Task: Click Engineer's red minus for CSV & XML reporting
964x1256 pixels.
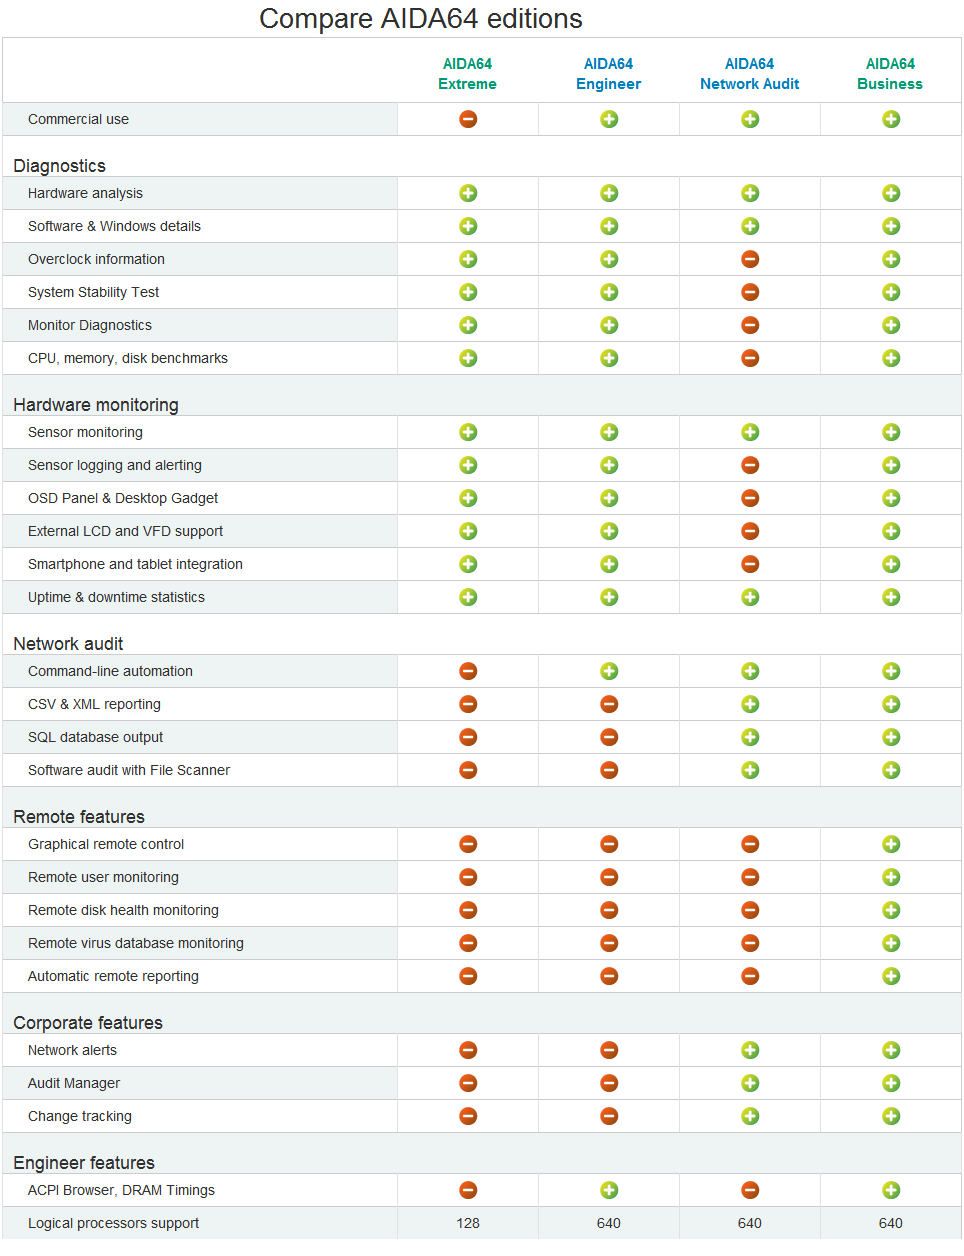Action: 609,704
